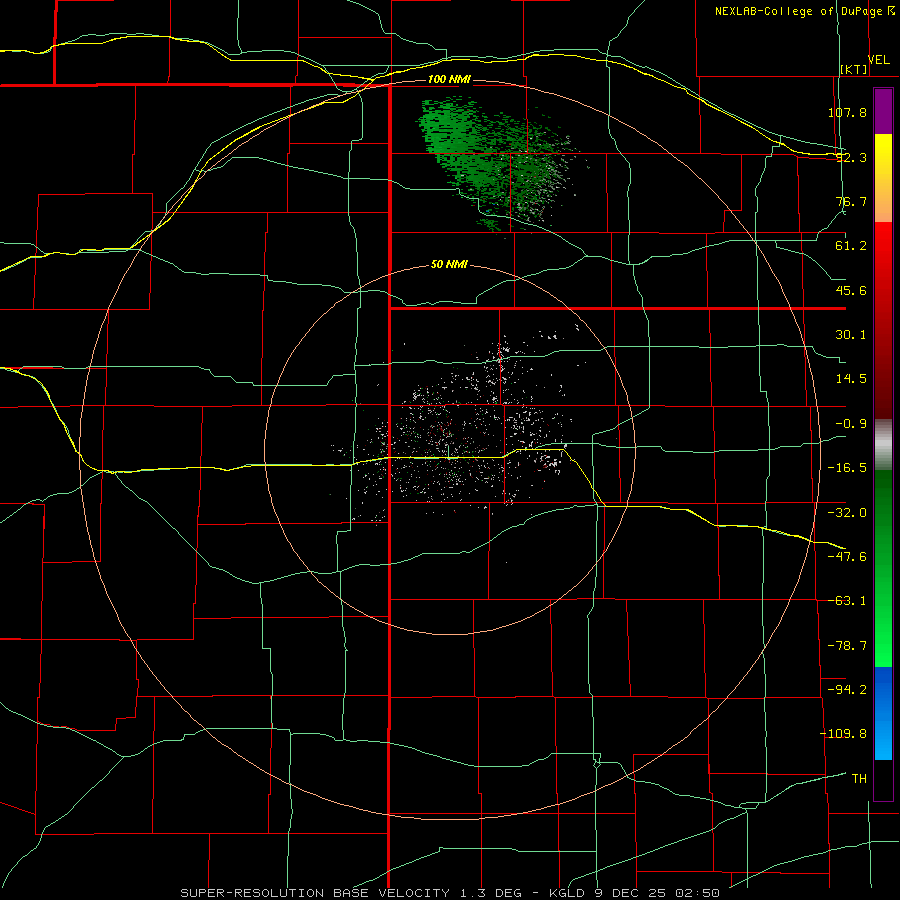Click the bright green segment of color bar
This screenshot has height=900, width=900.
pos(883,568)
